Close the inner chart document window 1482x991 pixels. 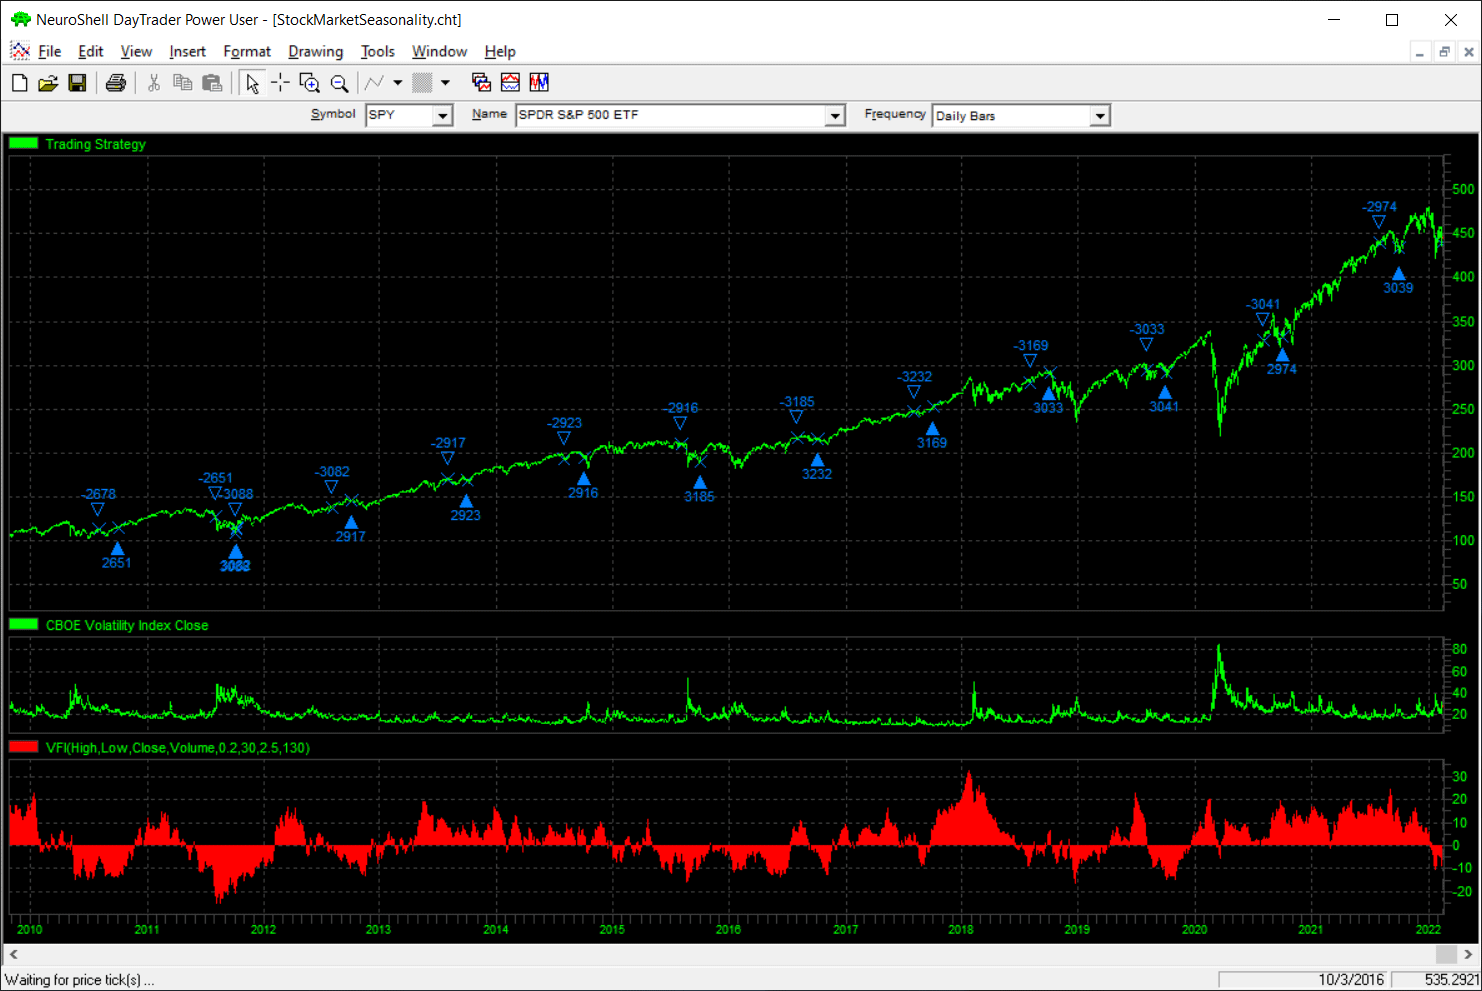(1469, 52)
